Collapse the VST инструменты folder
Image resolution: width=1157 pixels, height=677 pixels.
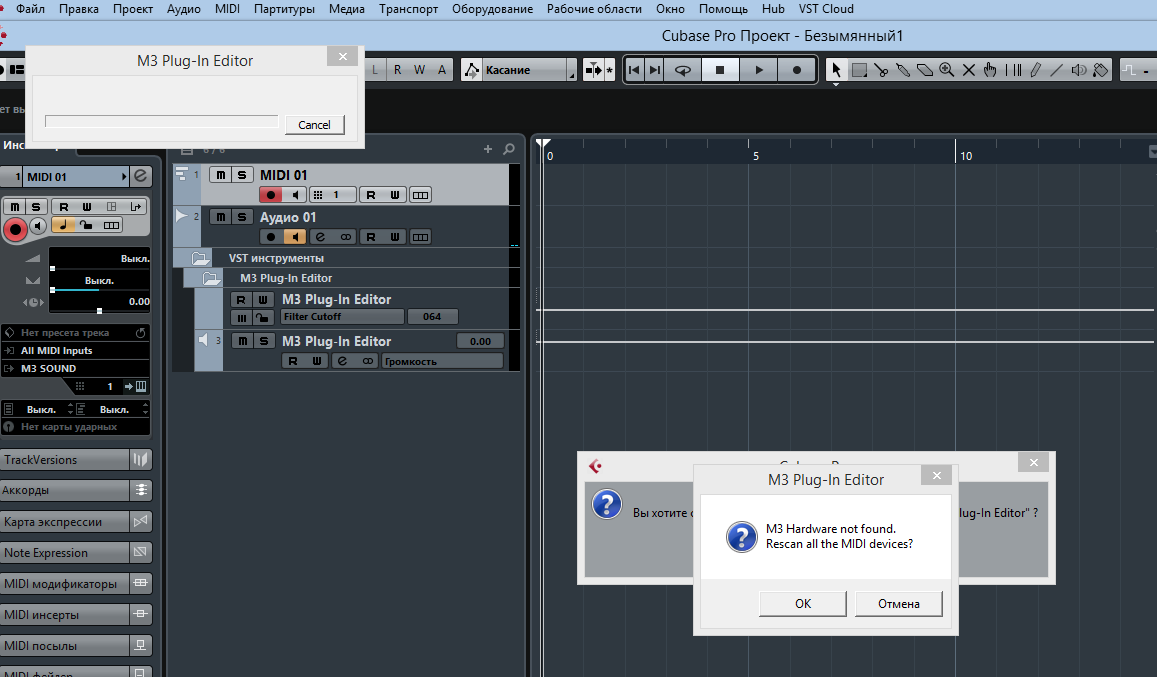(199, 258)
